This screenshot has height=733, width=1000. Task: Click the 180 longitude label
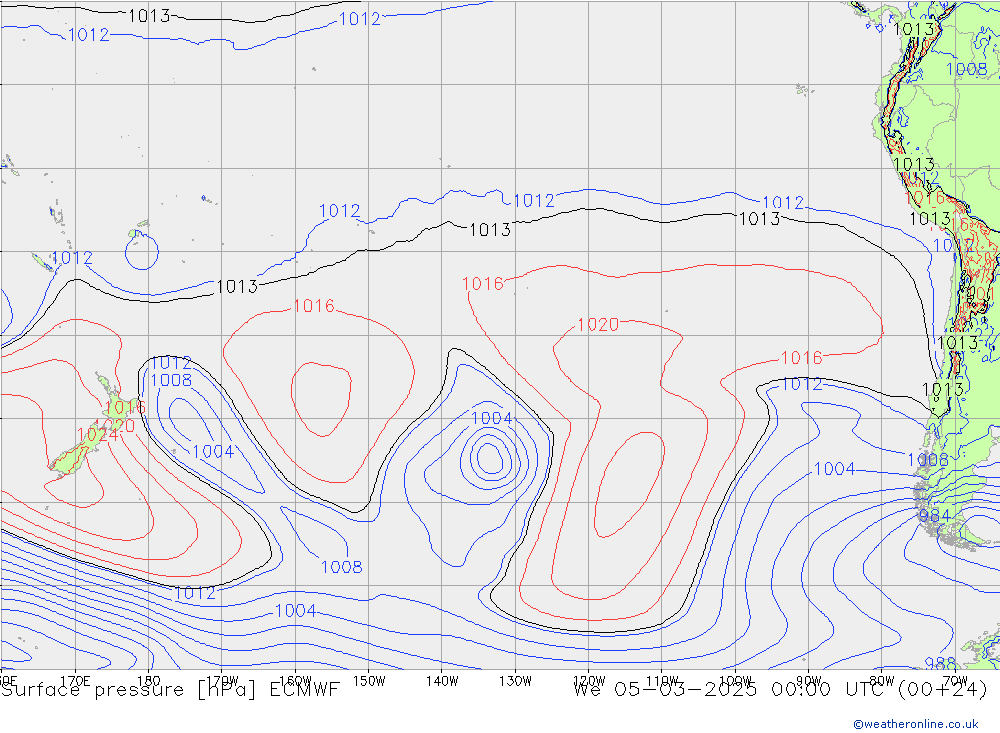point(149,681)
